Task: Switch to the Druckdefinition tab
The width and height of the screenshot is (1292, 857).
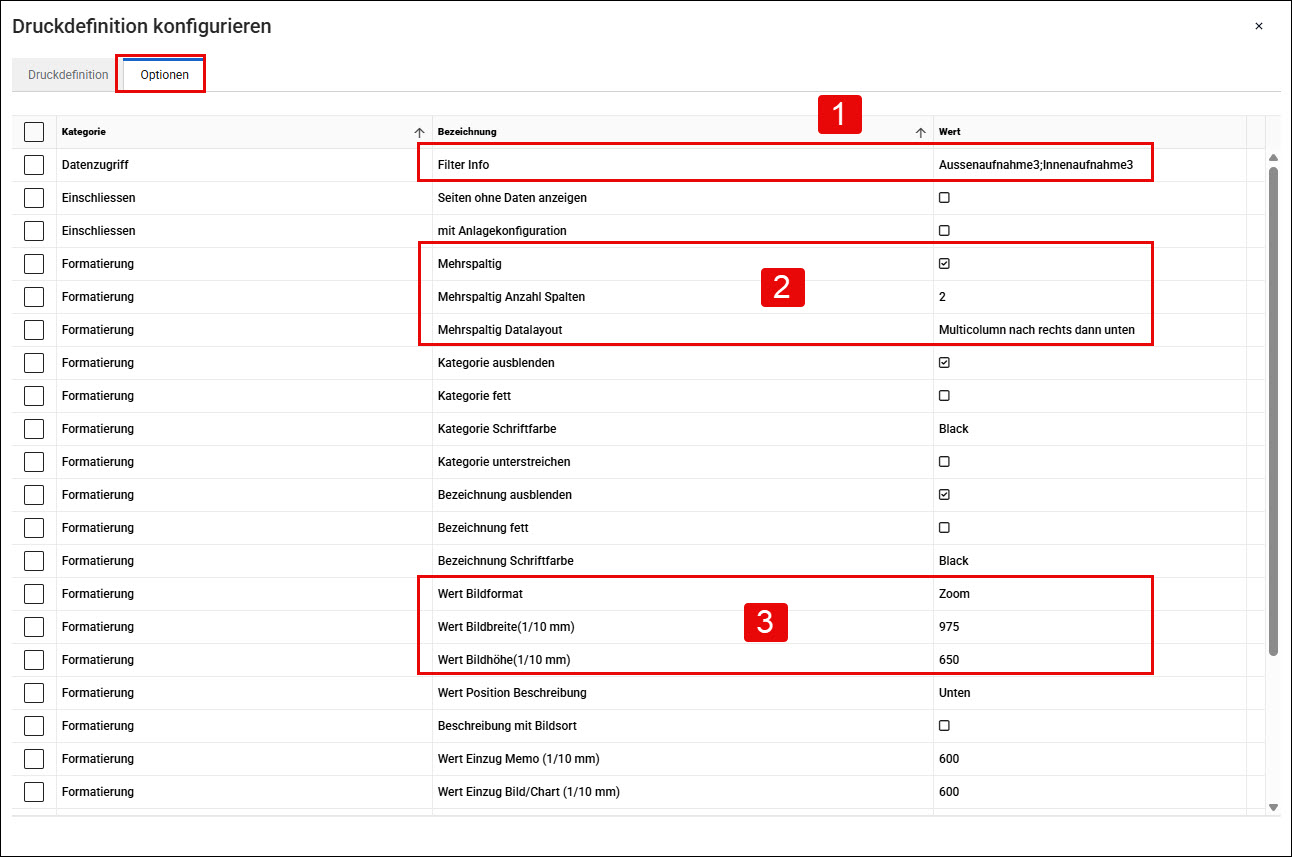Action: (x=68, y=75)
